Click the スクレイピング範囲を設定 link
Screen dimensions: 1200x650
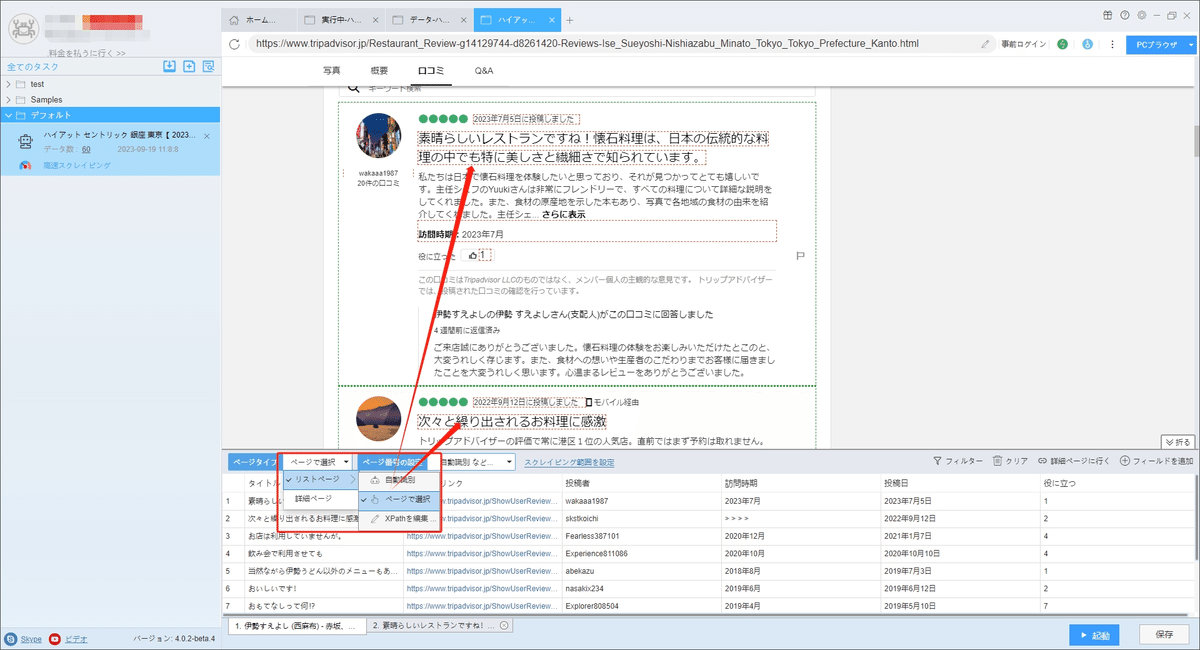(x=569, y=462)
